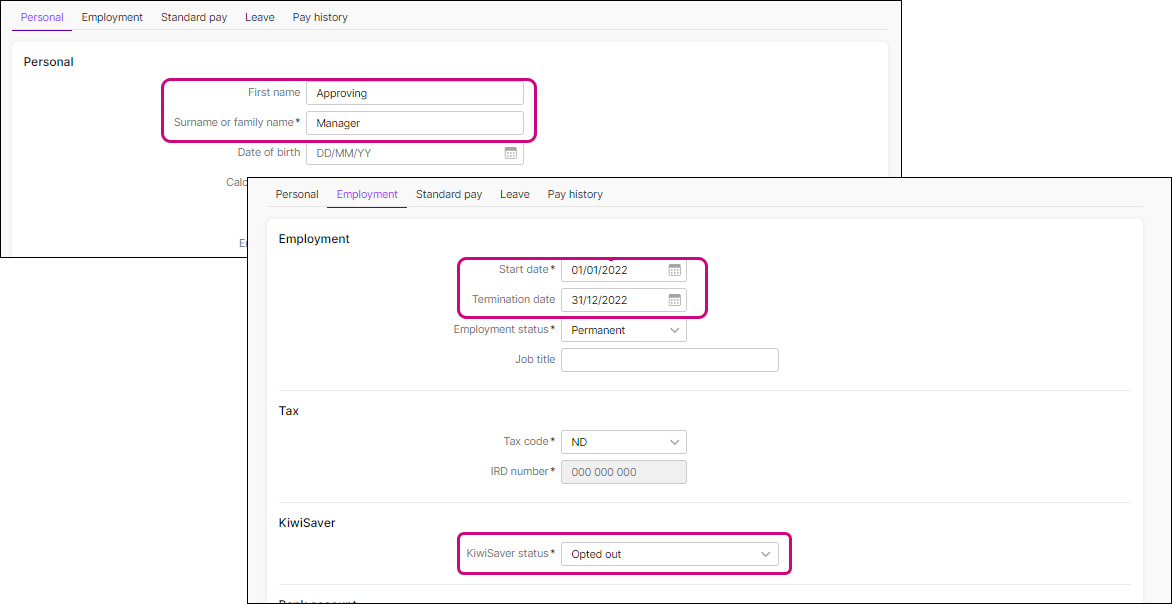Click the Termination date calendar icon

click(674, 300)
